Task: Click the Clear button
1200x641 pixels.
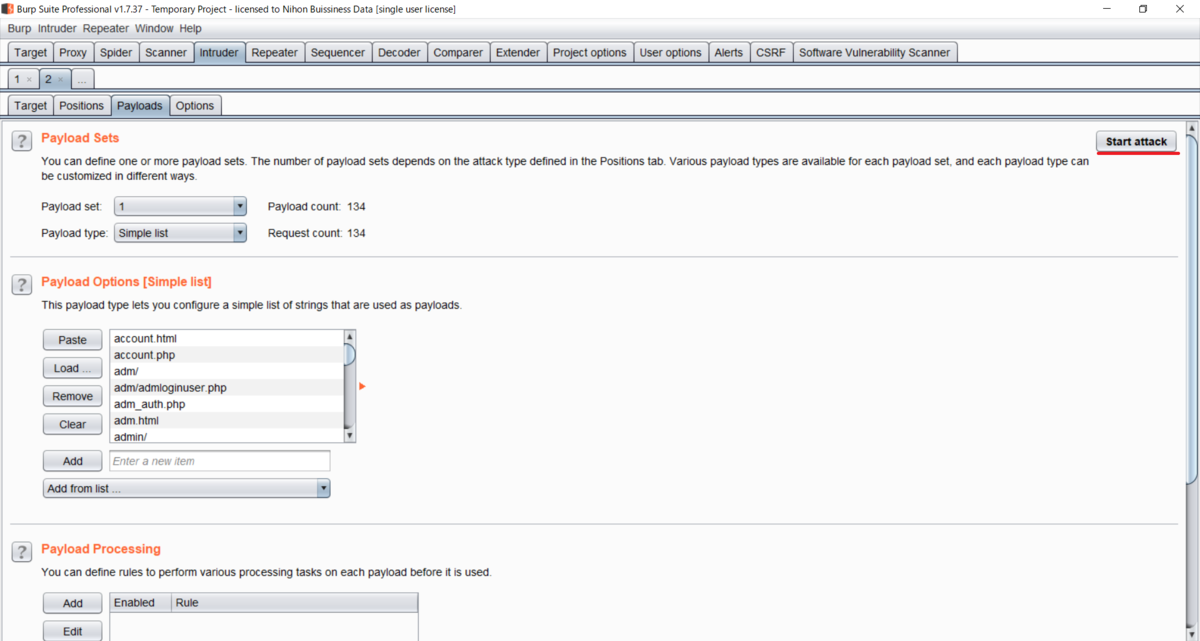Action: [x=72, y=424]
